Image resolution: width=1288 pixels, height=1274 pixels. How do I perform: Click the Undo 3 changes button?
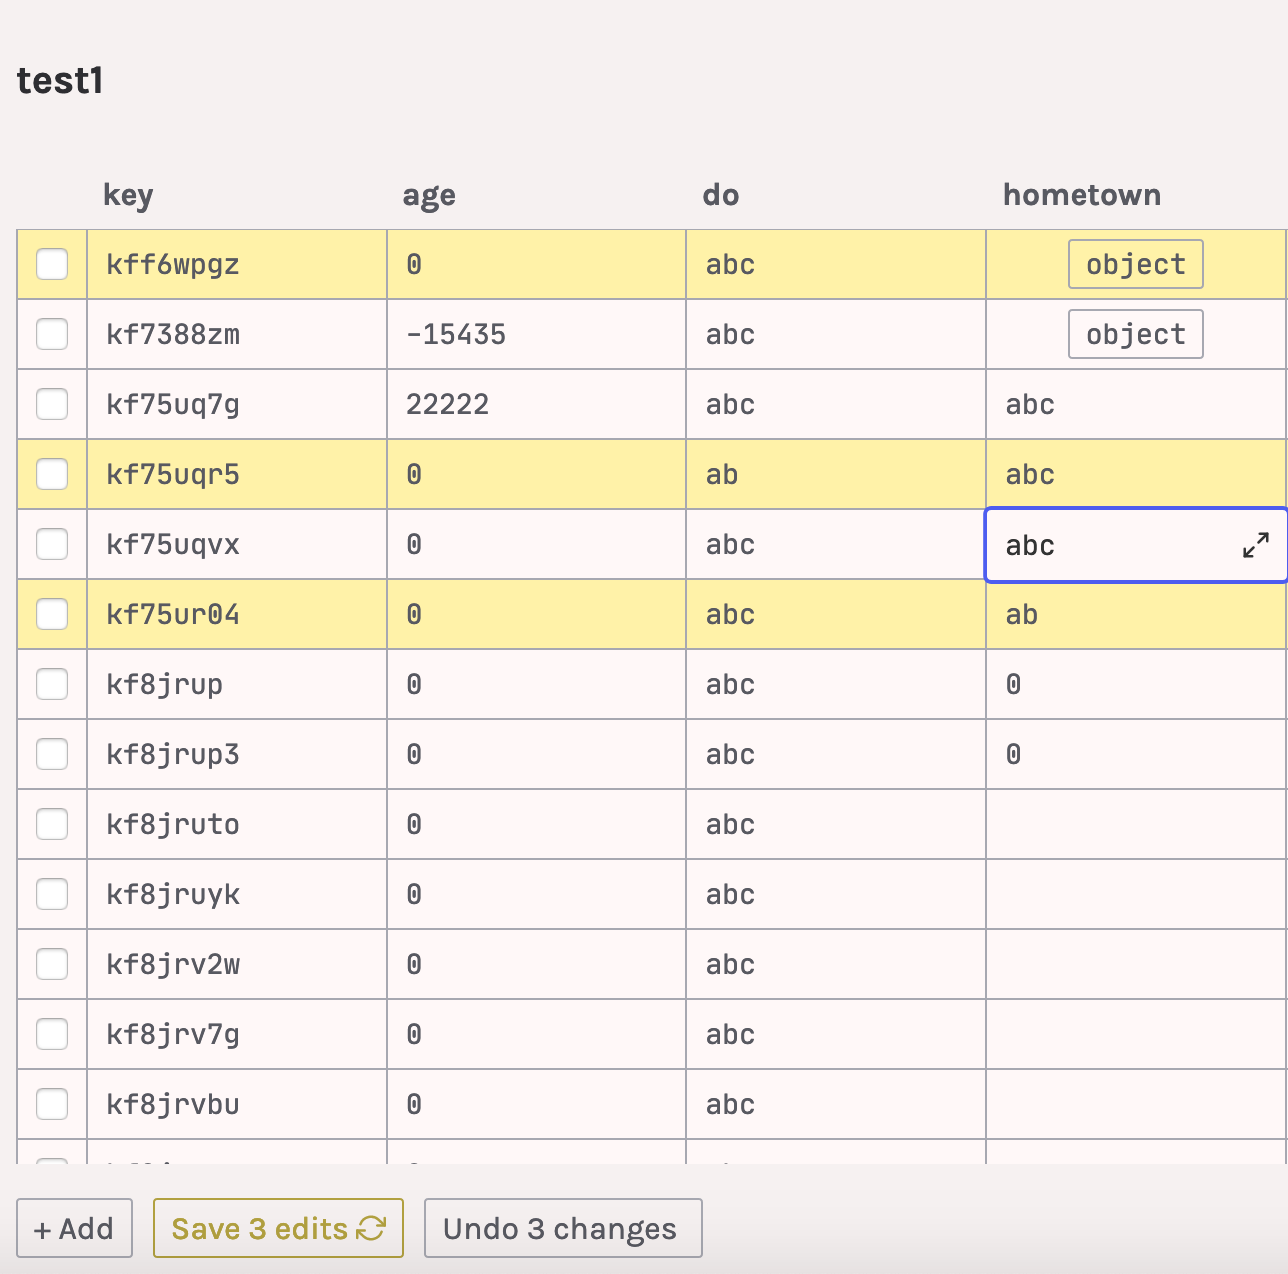tap(563, 1228)
